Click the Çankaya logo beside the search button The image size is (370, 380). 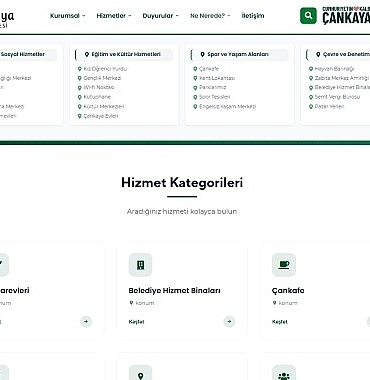(346, 15)
